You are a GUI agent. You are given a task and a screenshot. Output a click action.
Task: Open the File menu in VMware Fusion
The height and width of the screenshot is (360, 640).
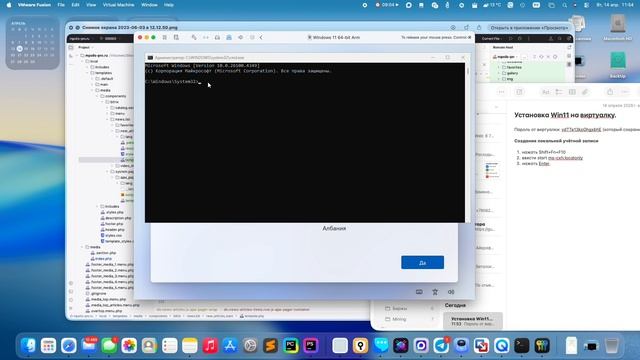coord(61,5)
